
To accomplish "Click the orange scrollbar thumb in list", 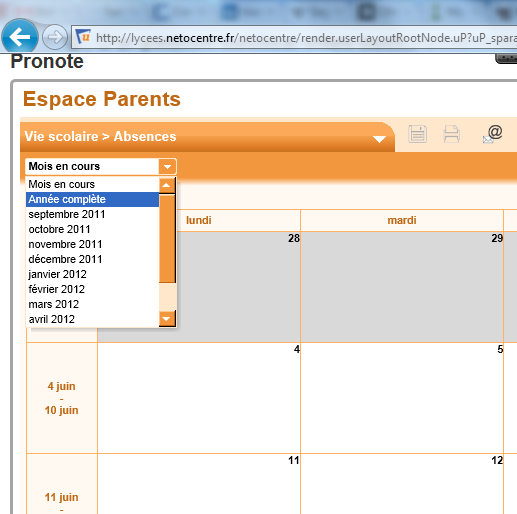I will 167,239.
